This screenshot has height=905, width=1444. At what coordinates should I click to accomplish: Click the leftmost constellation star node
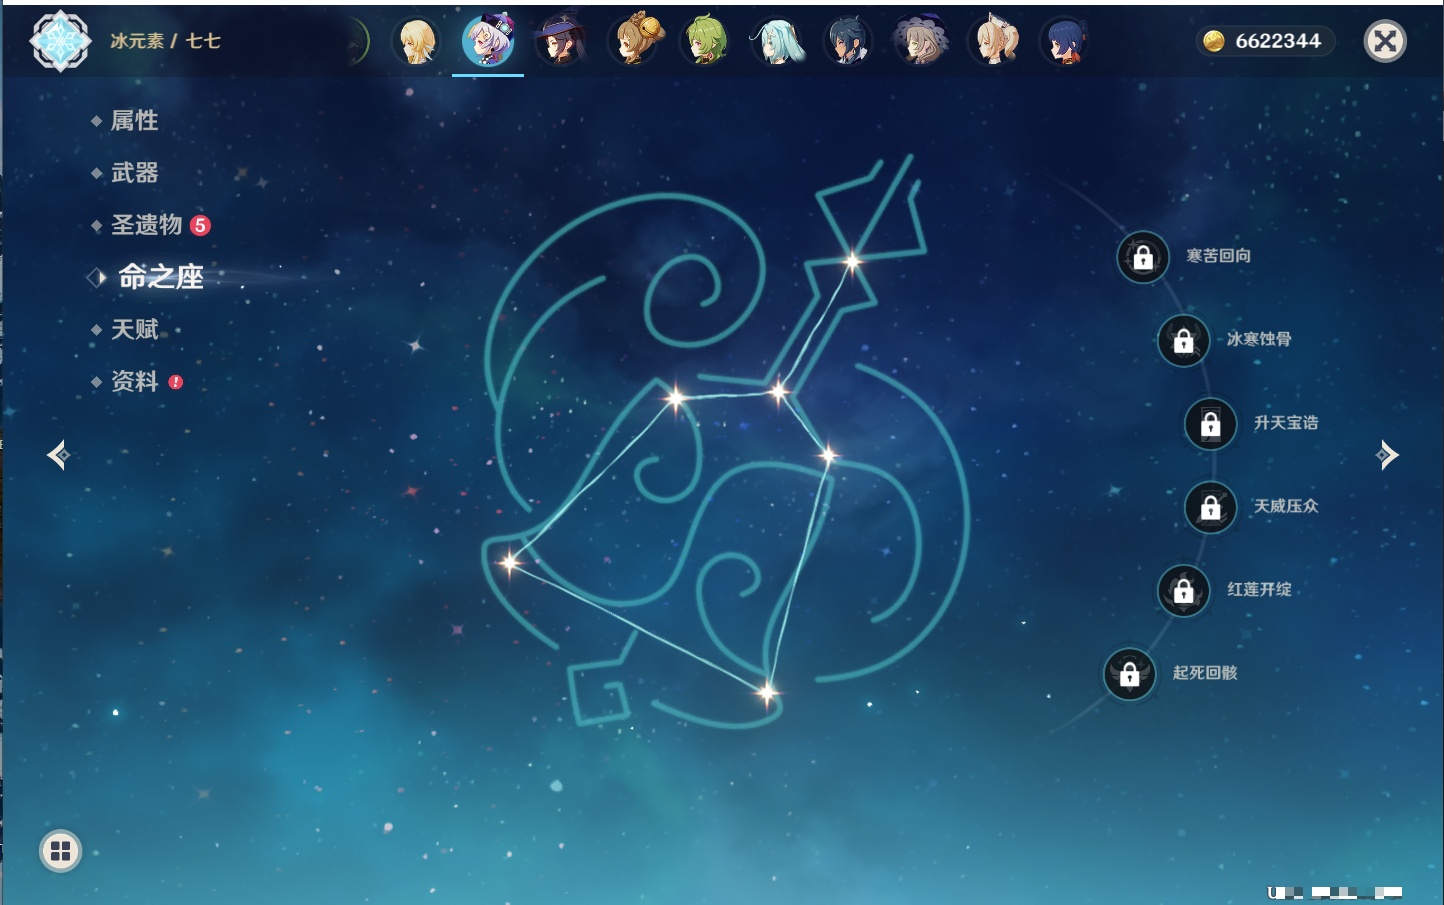tap(510, 562)
